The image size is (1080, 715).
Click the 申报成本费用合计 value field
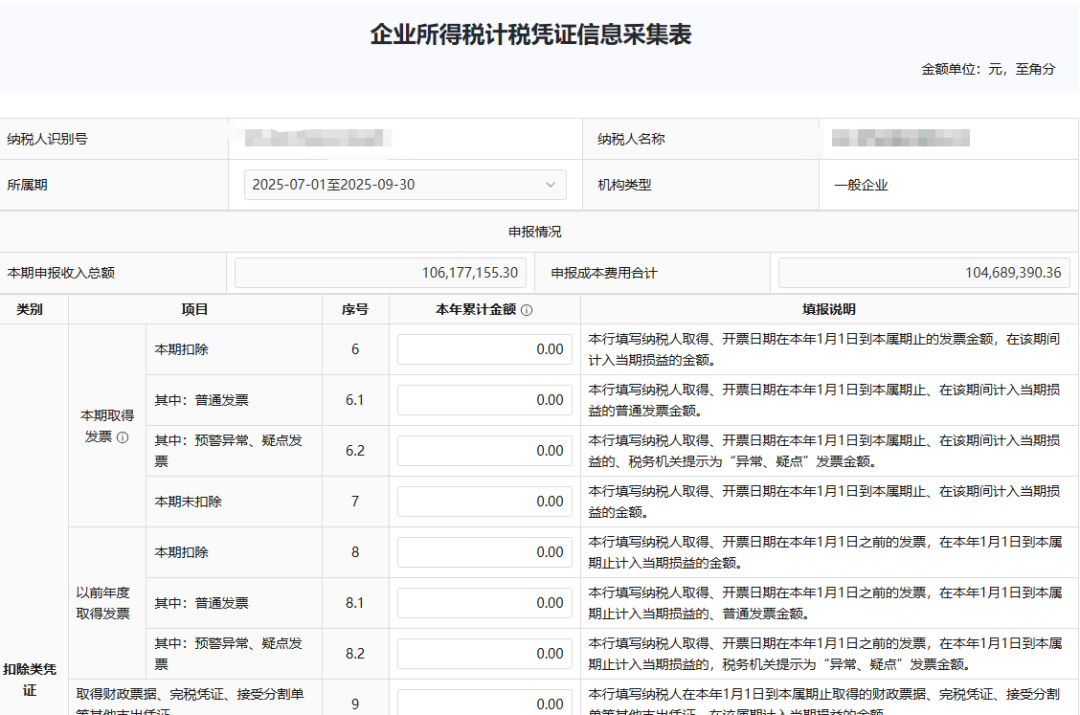923,273
